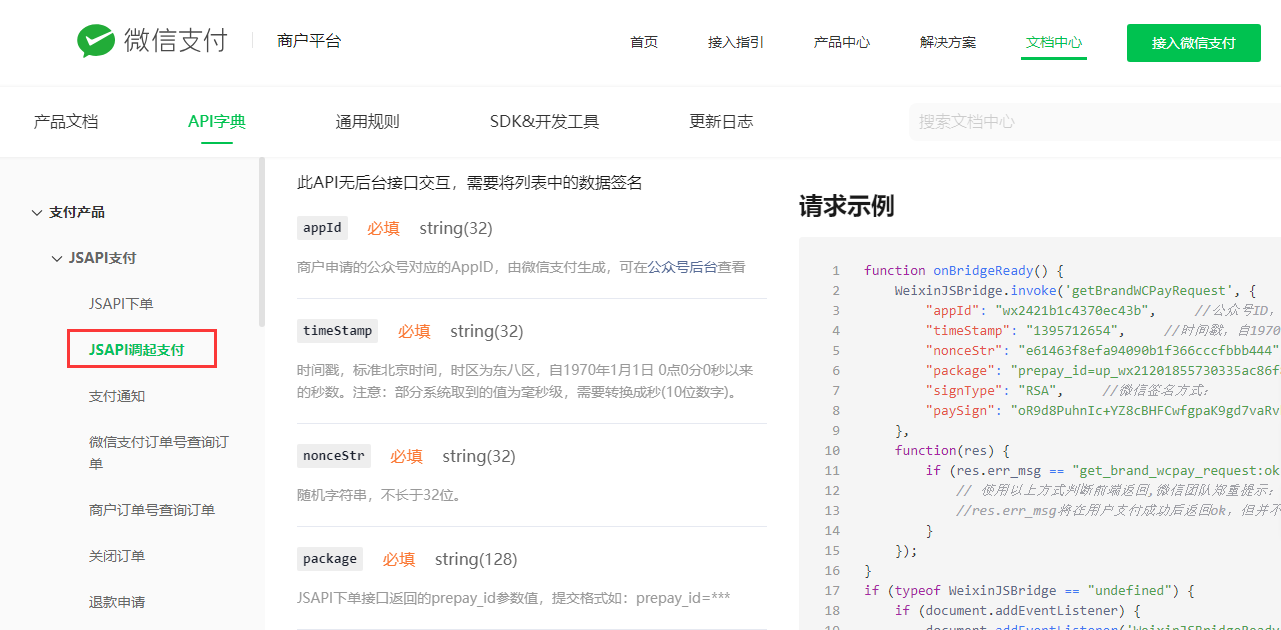Collapse the 支付产品 chevron

(x=38, y=212)
